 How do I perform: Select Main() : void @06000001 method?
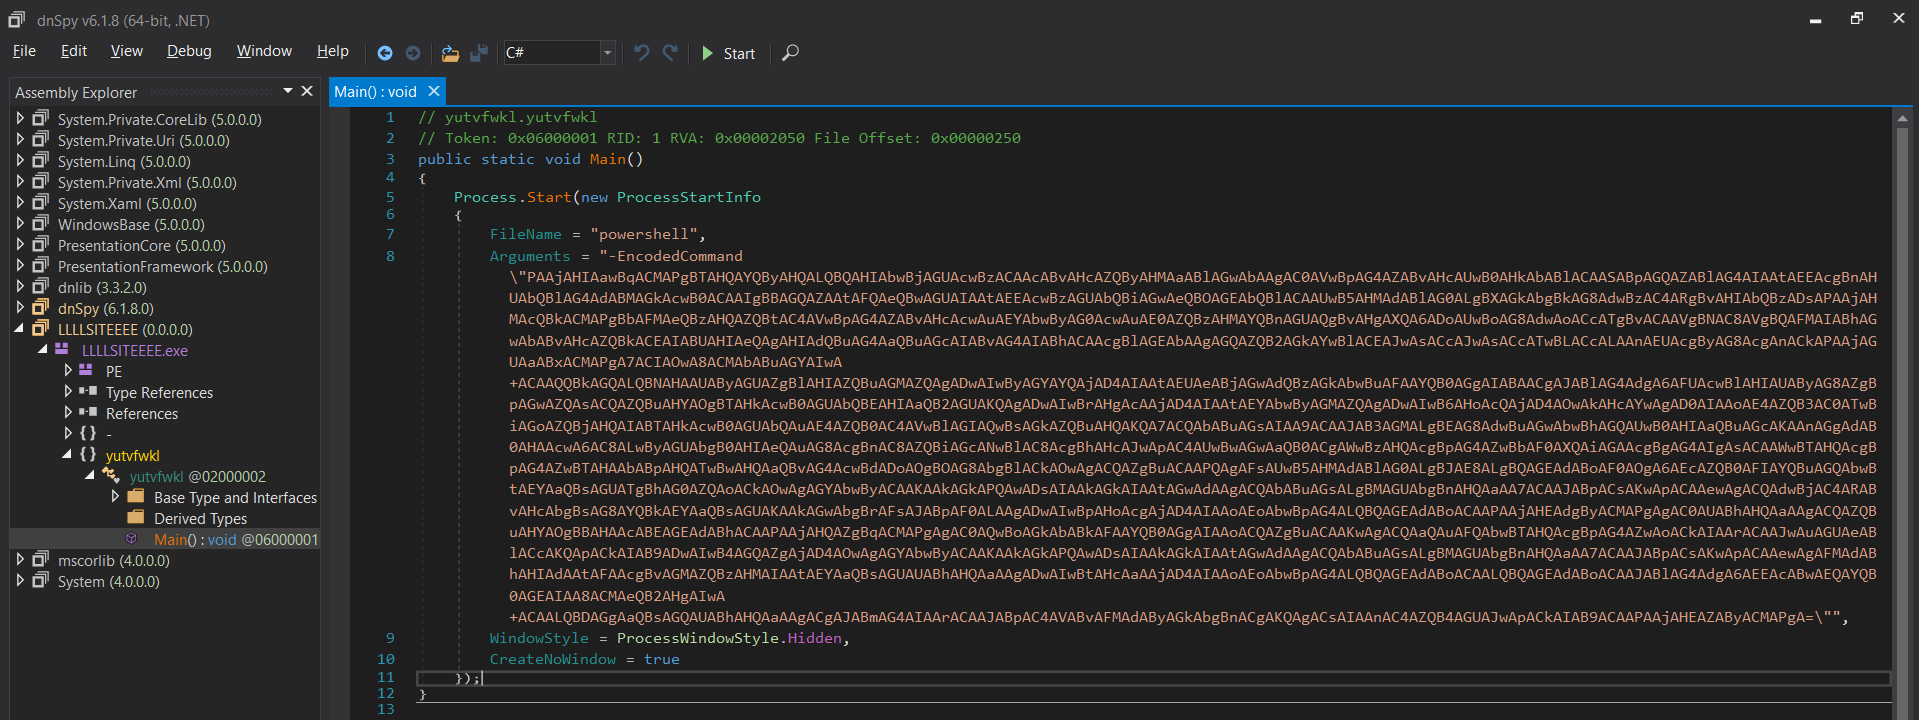tap(236, 540)
